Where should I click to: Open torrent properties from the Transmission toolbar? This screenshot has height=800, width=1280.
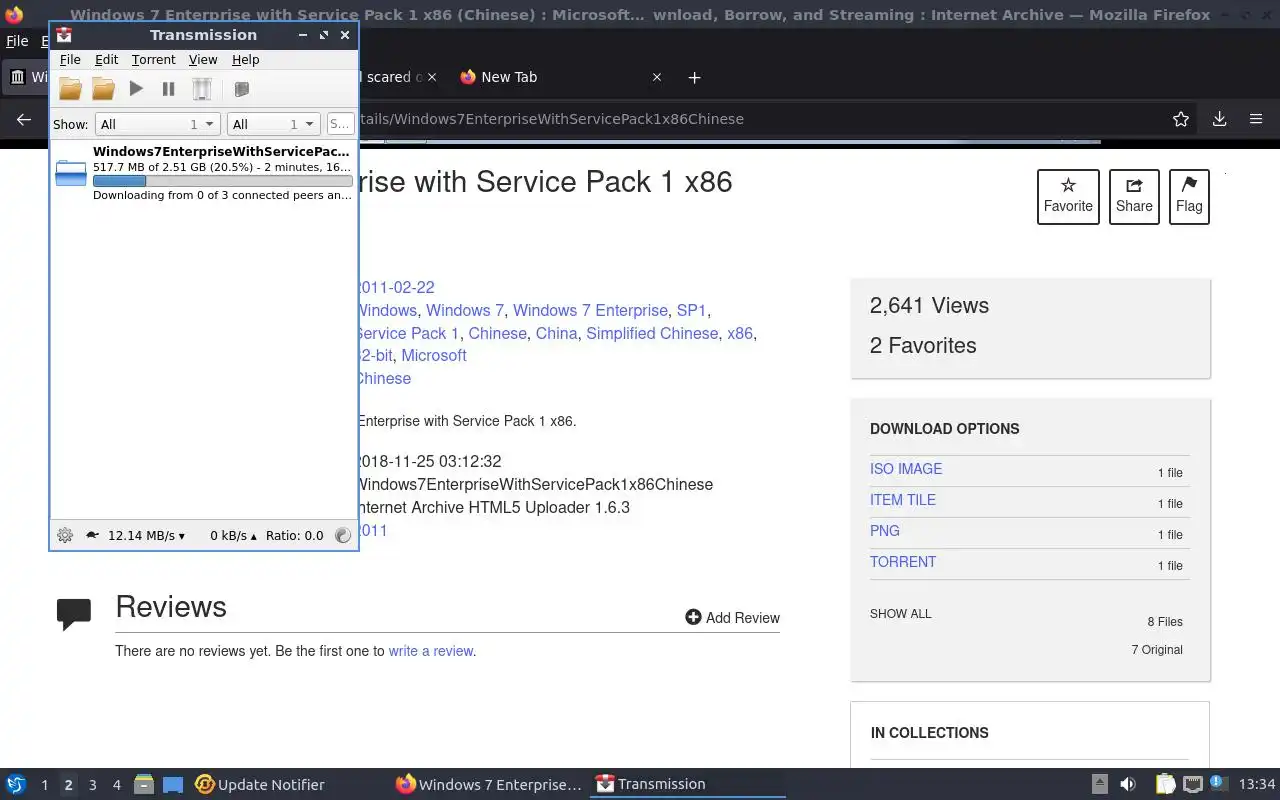coord(241,89)
